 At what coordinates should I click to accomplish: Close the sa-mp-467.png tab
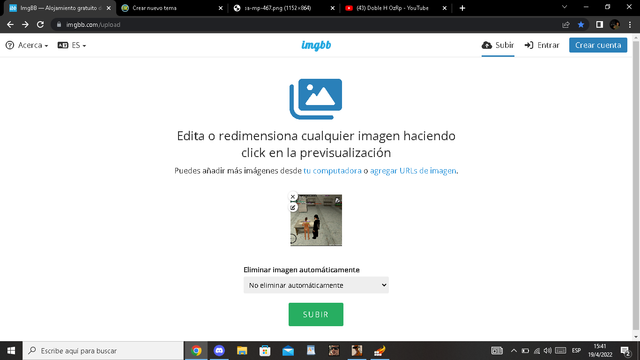click(333, 8)
